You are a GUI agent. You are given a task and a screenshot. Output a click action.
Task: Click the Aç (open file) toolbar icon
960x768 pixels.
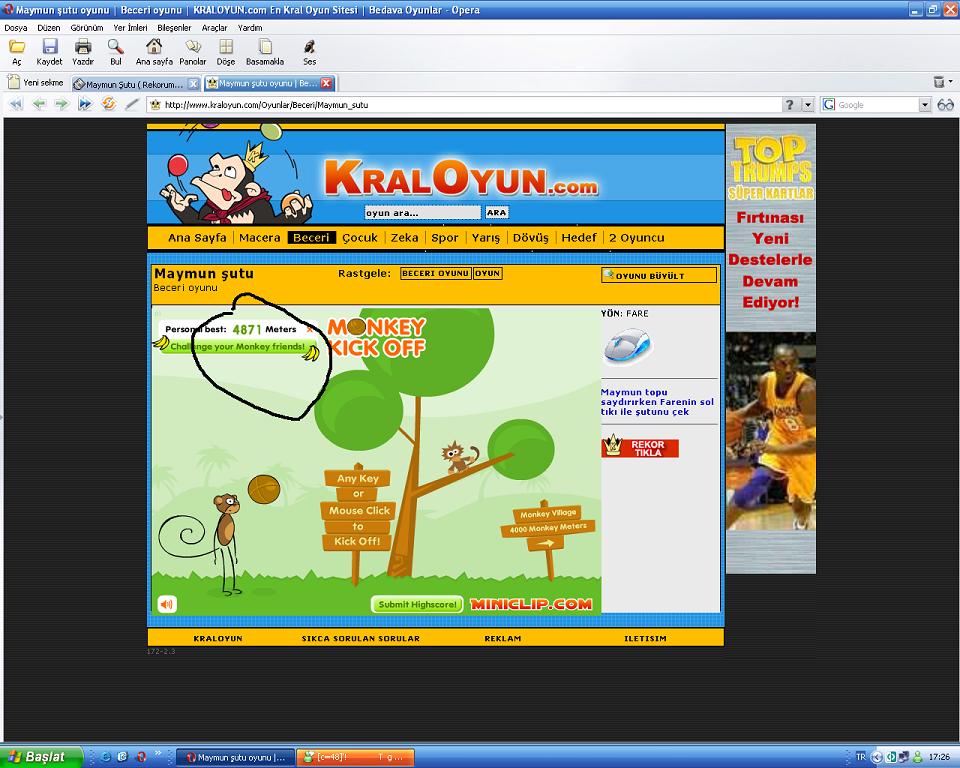tap(16, 47)
